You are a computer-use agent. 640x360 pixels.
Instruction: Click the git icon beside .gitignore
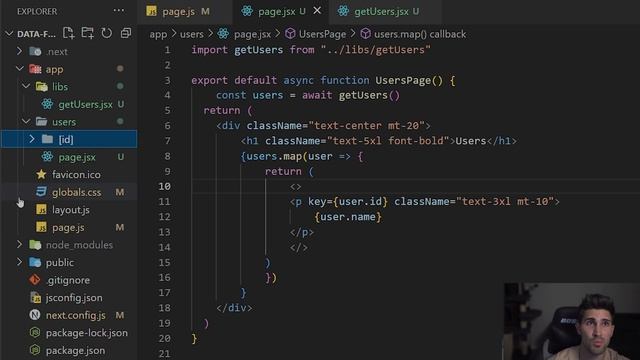tap(35, 280)
